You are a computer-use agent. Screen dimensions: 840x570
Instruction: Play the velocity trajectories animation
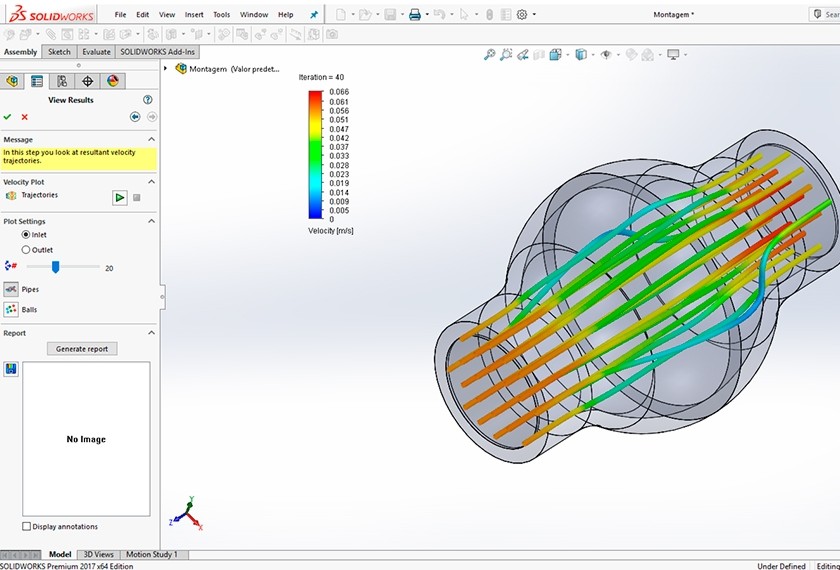pos(120,197)
